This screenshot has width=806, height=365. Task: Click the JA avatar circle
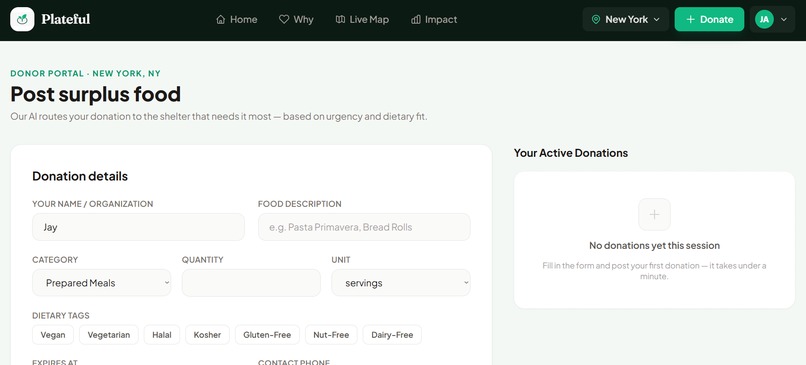[764, 20]
